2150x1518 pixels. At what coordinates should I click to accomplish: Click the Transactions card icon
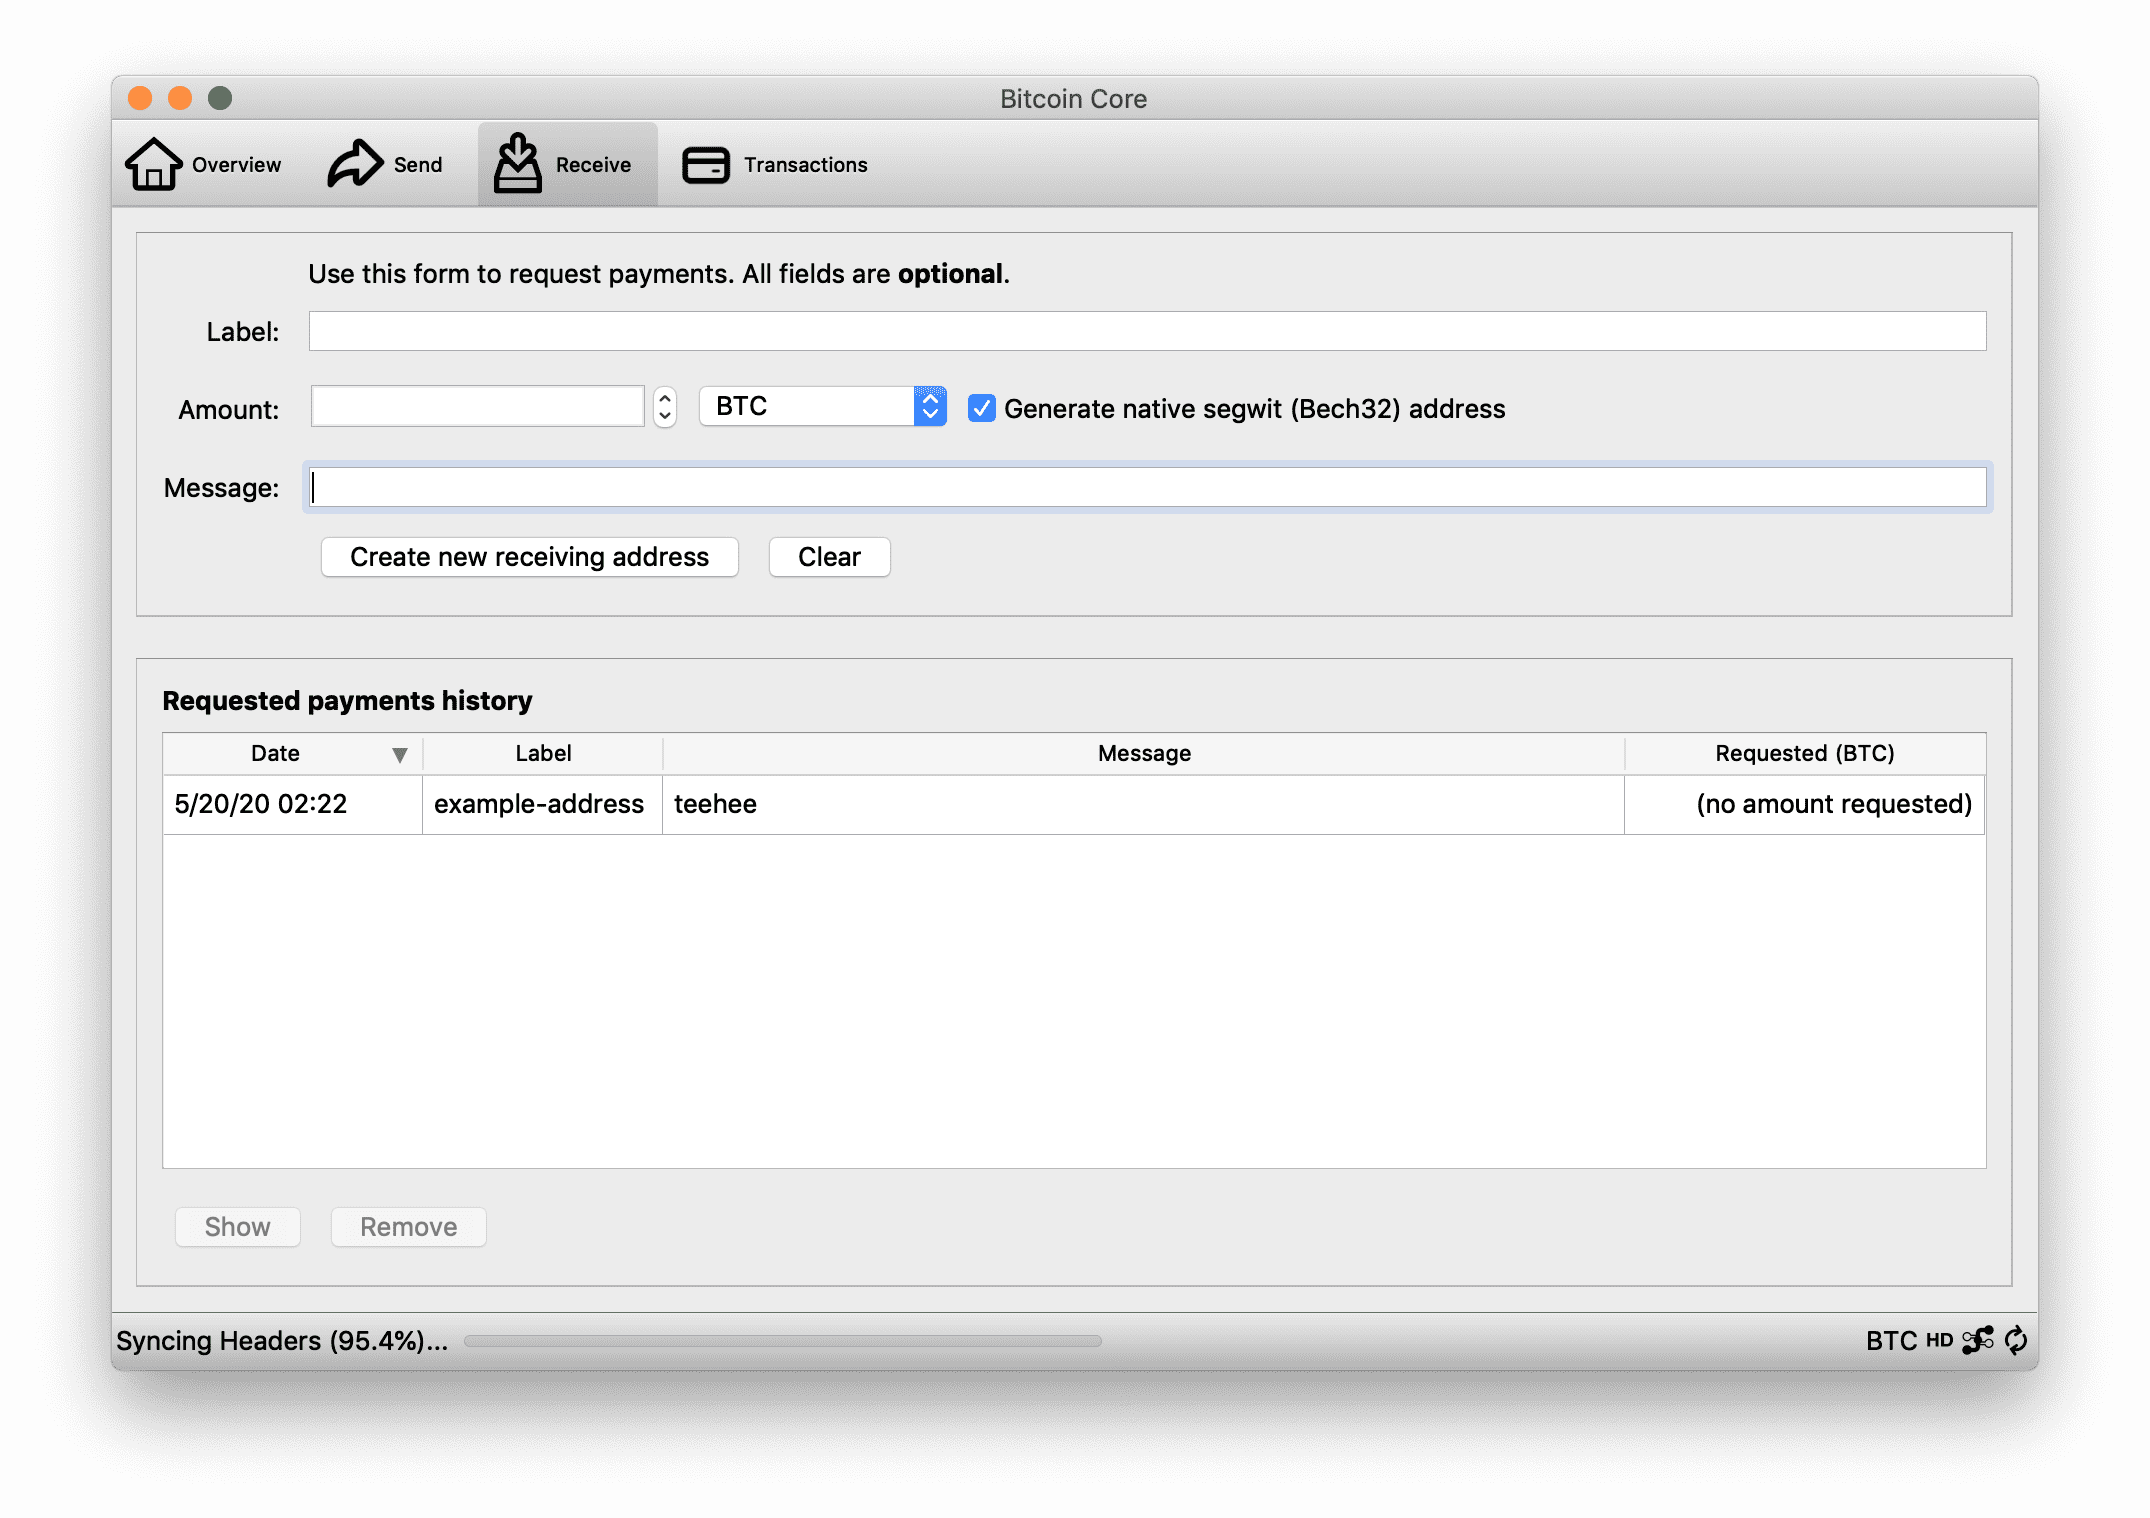706,165
